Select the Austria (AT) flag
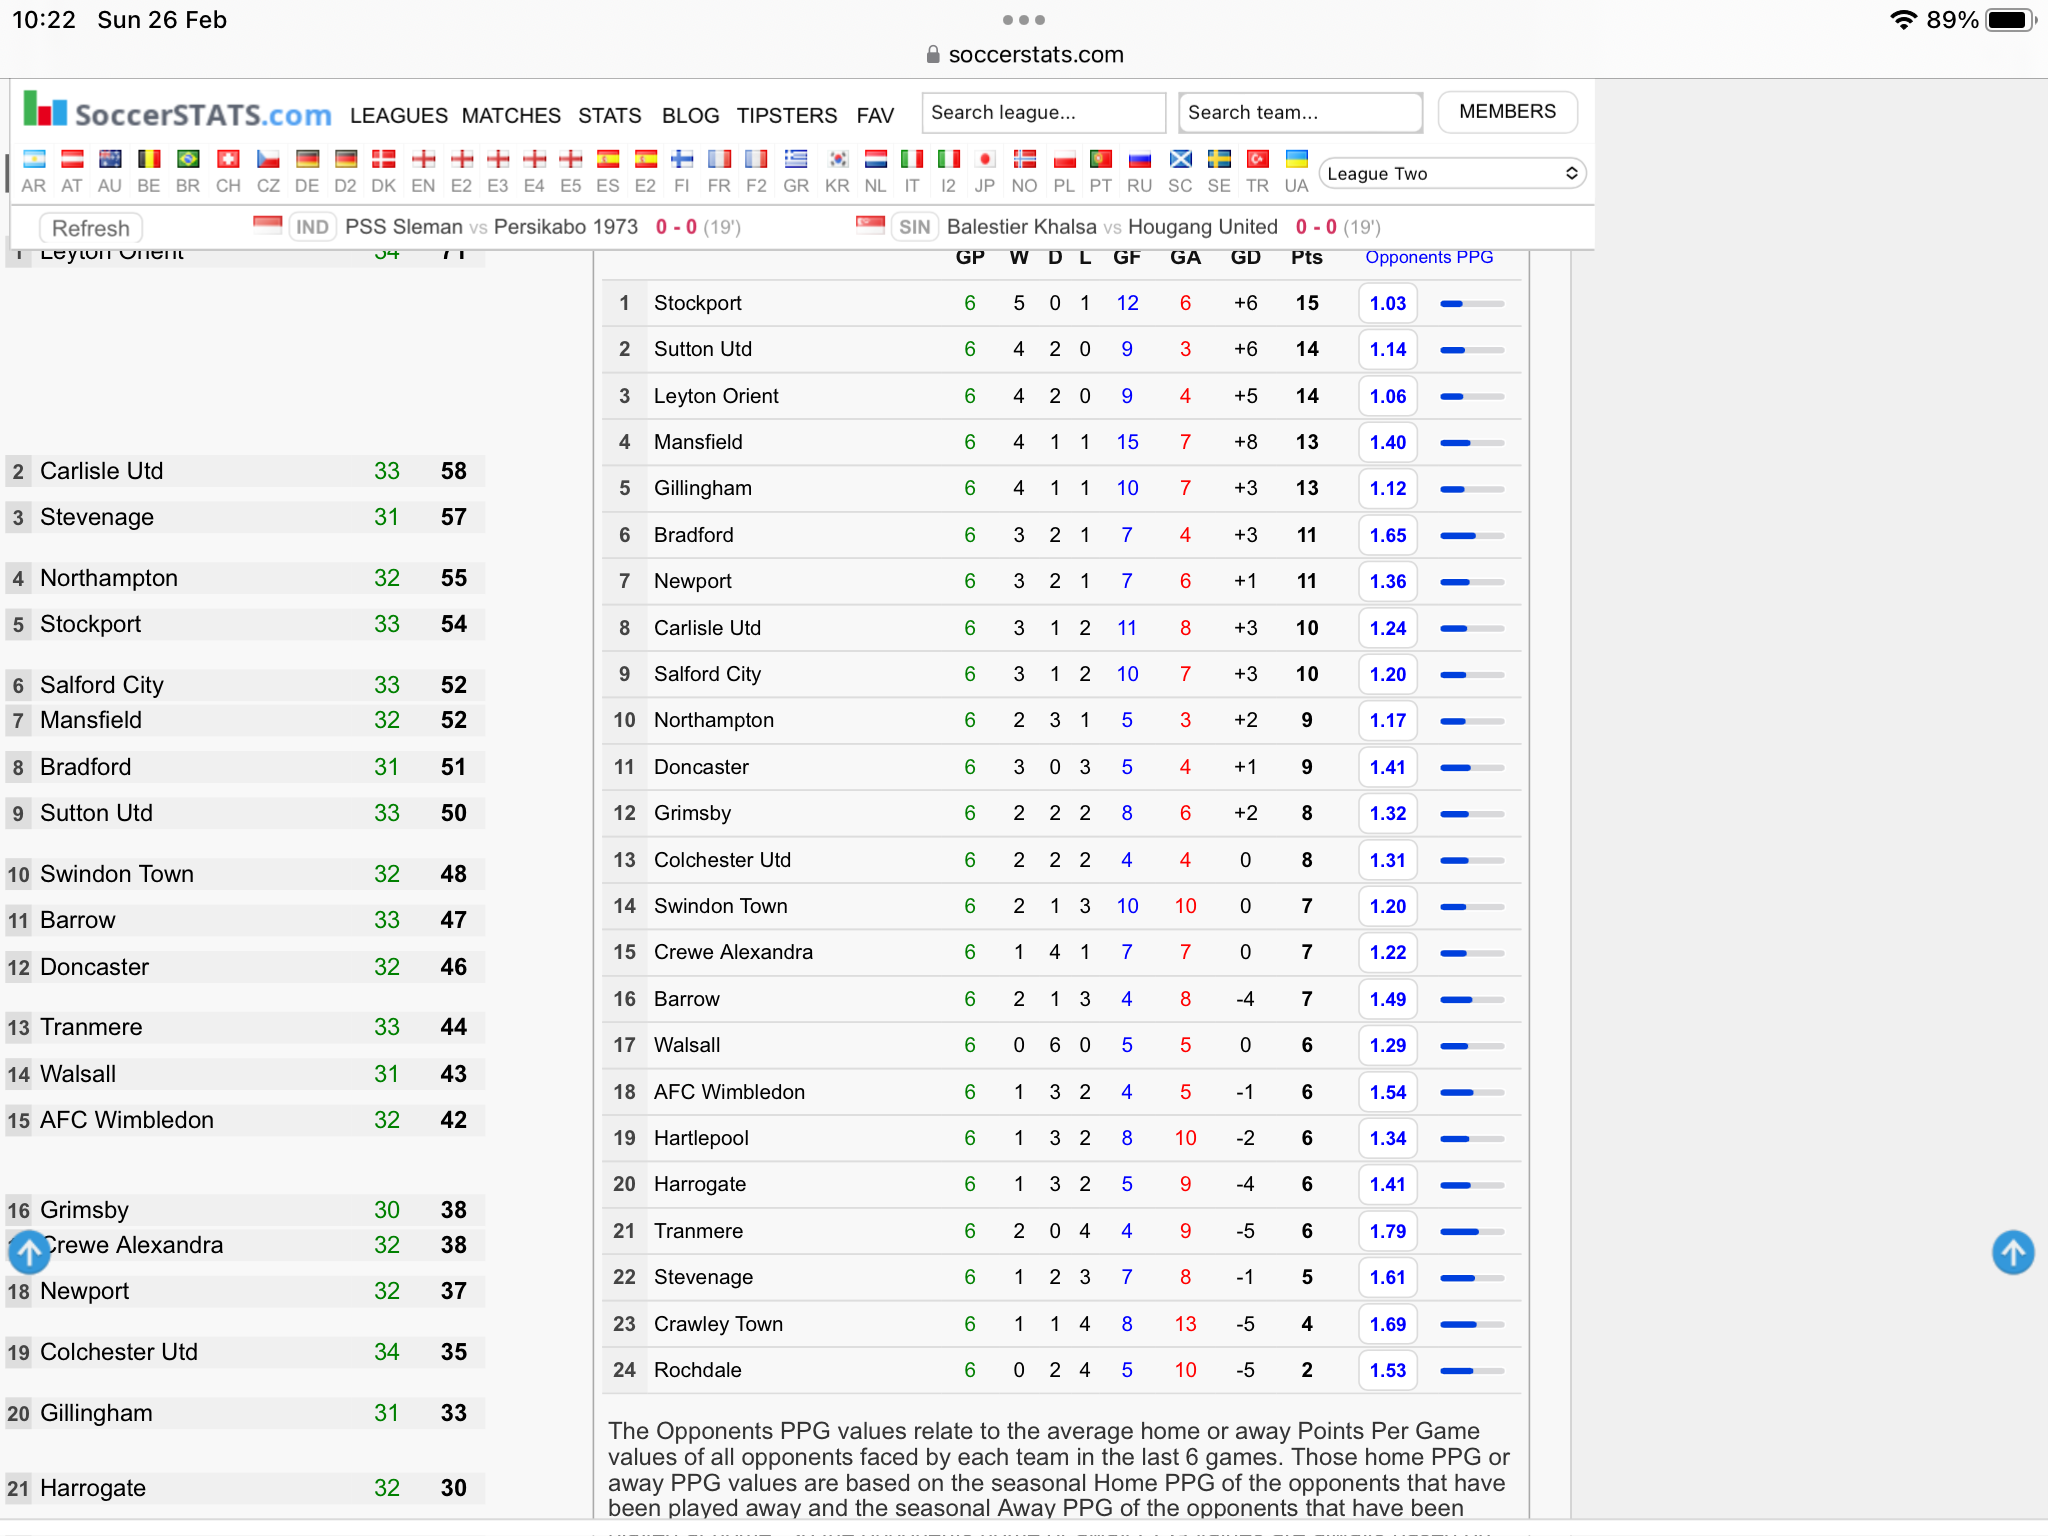Screen dimensions: 2048x1536 (x=72, y=160)
